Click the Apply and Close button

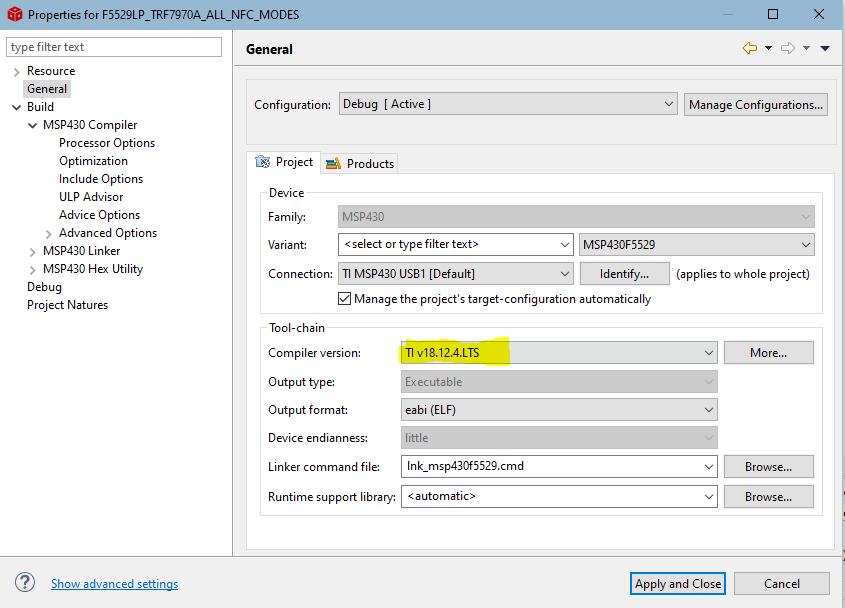(678, 583)
